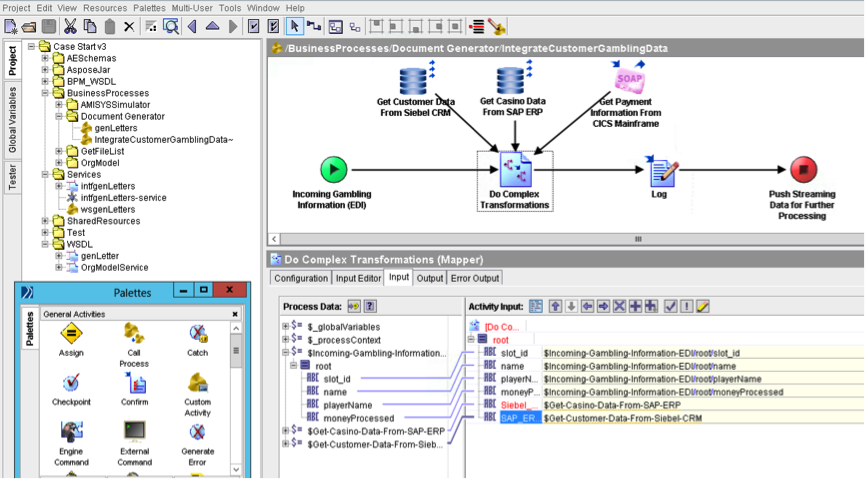This screenshot has height=479, width=865.
Task: Select Get Customer Data From Siebel CRM activity
Action: pos(414,82)
